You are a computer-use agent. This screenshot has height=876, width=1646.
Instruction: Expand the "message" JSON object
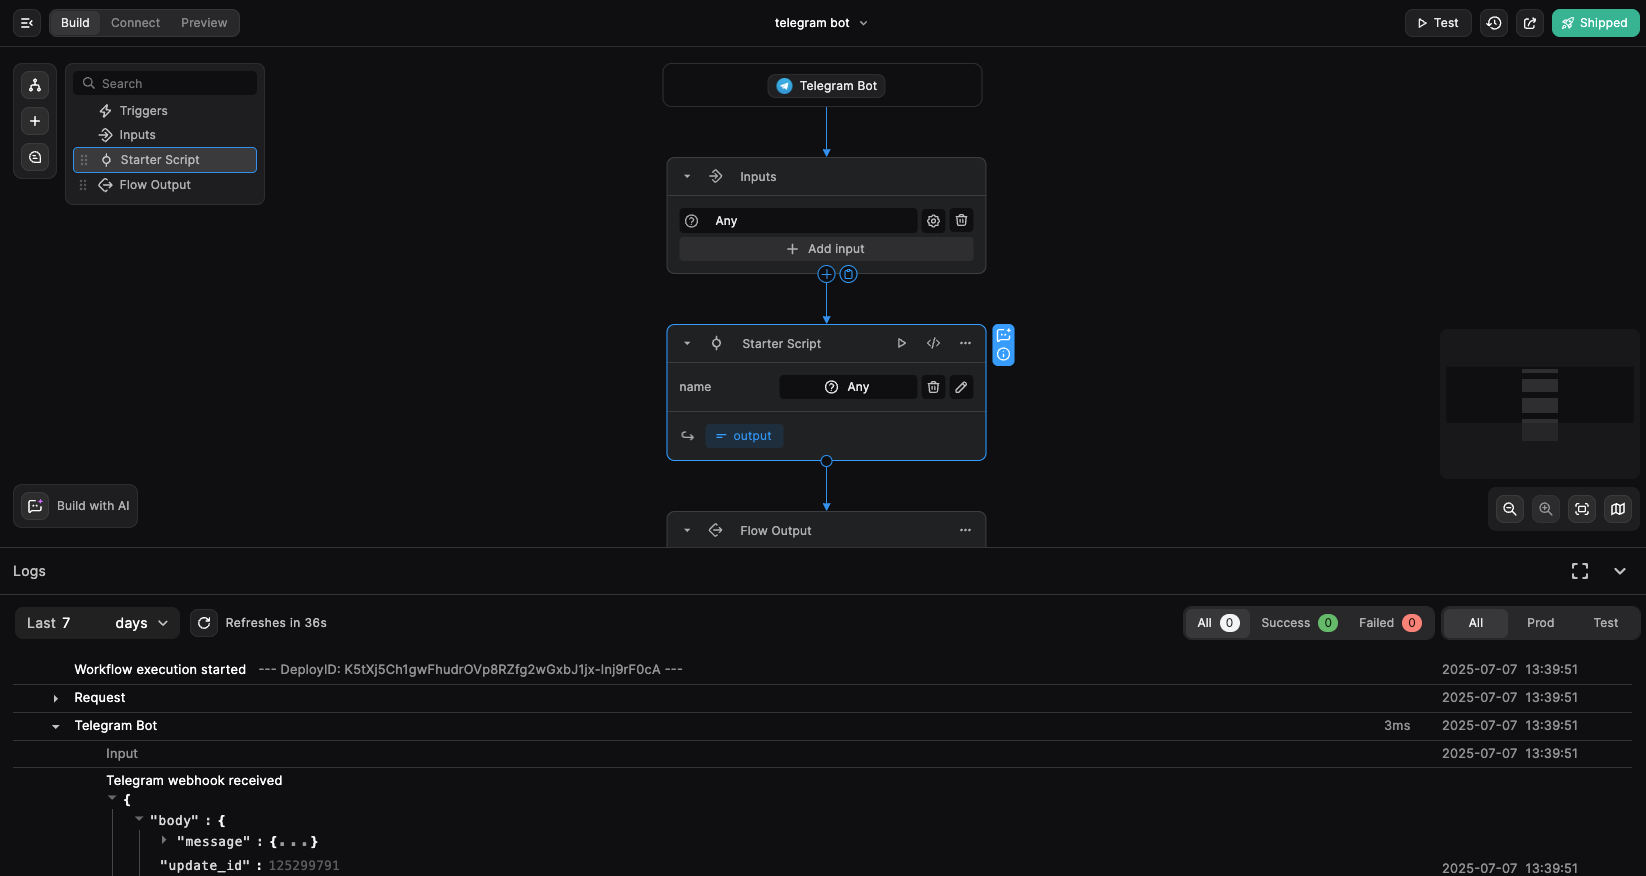click(x=164, y=840)
